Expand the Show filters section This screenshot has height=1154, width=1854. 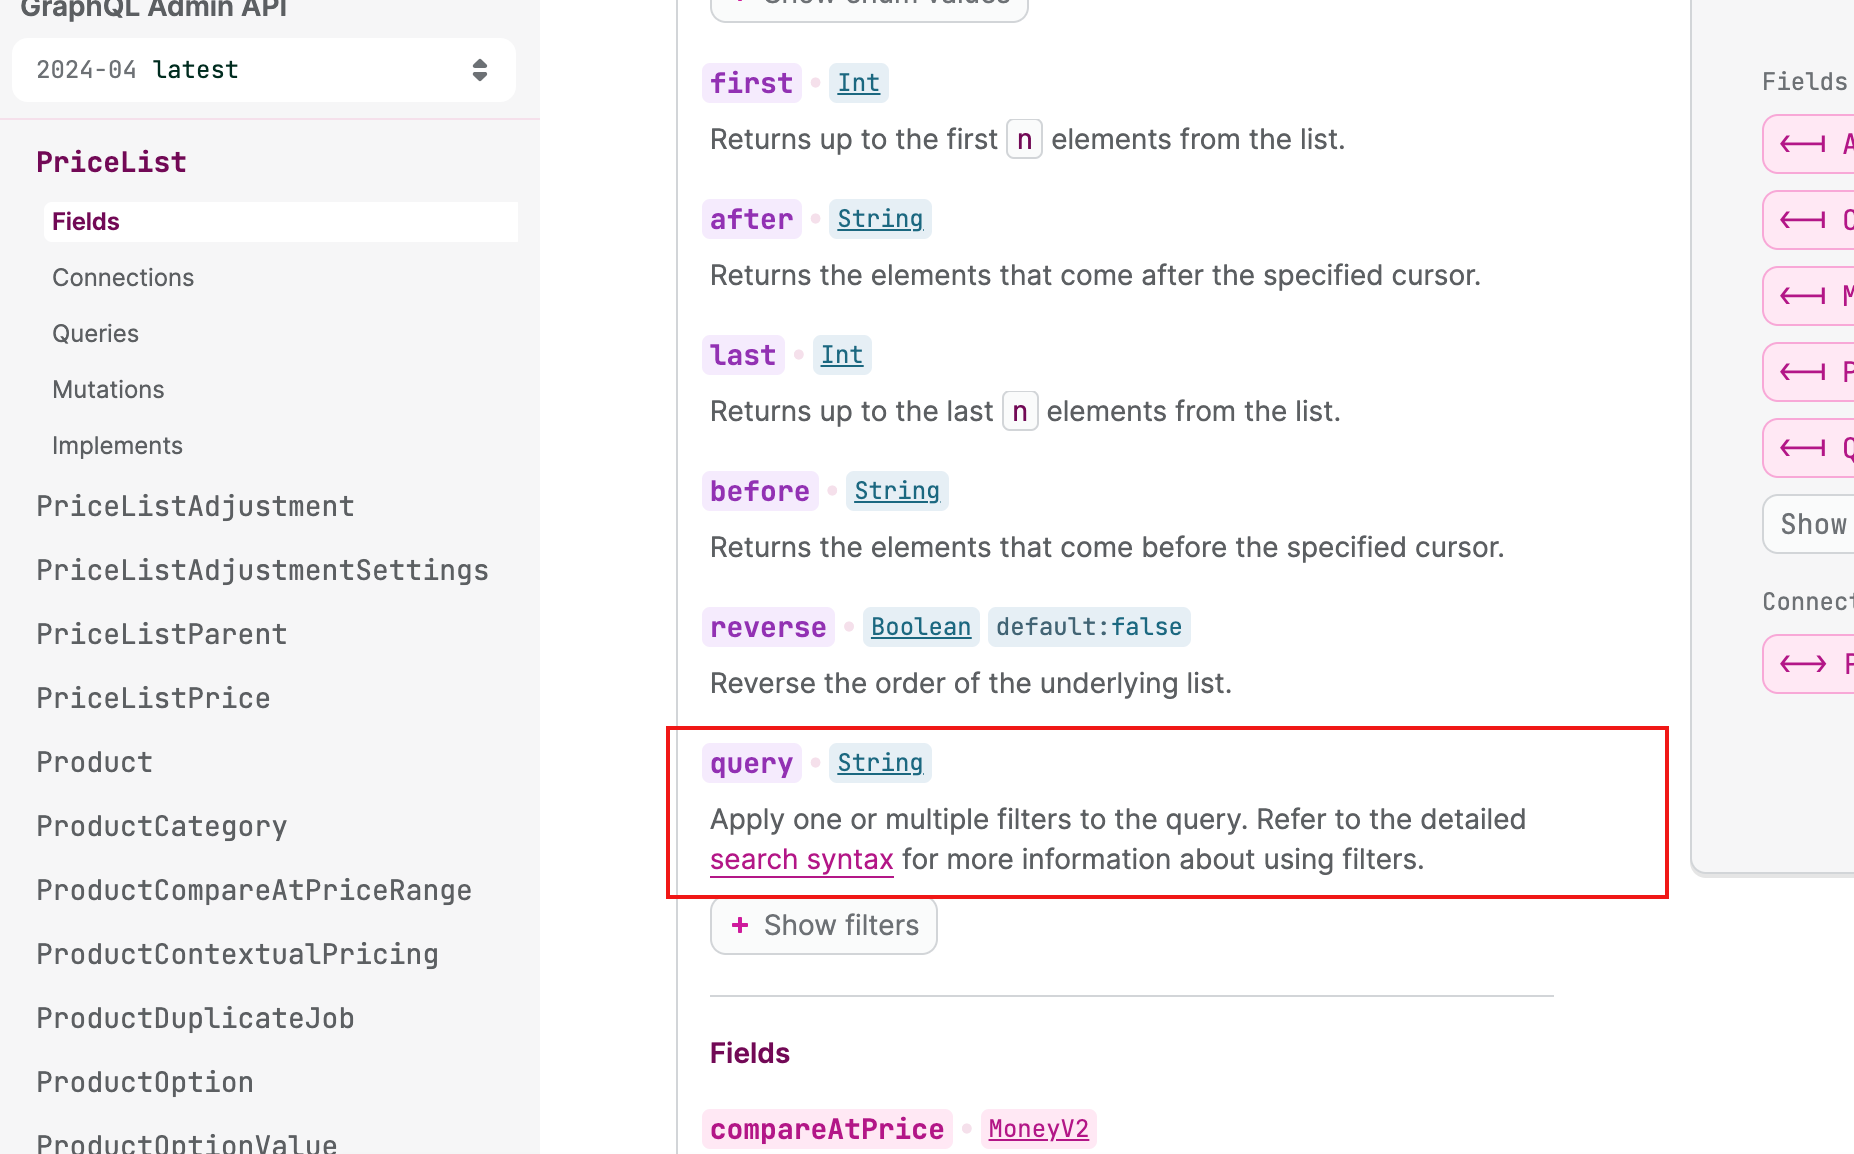coord(823,925)
